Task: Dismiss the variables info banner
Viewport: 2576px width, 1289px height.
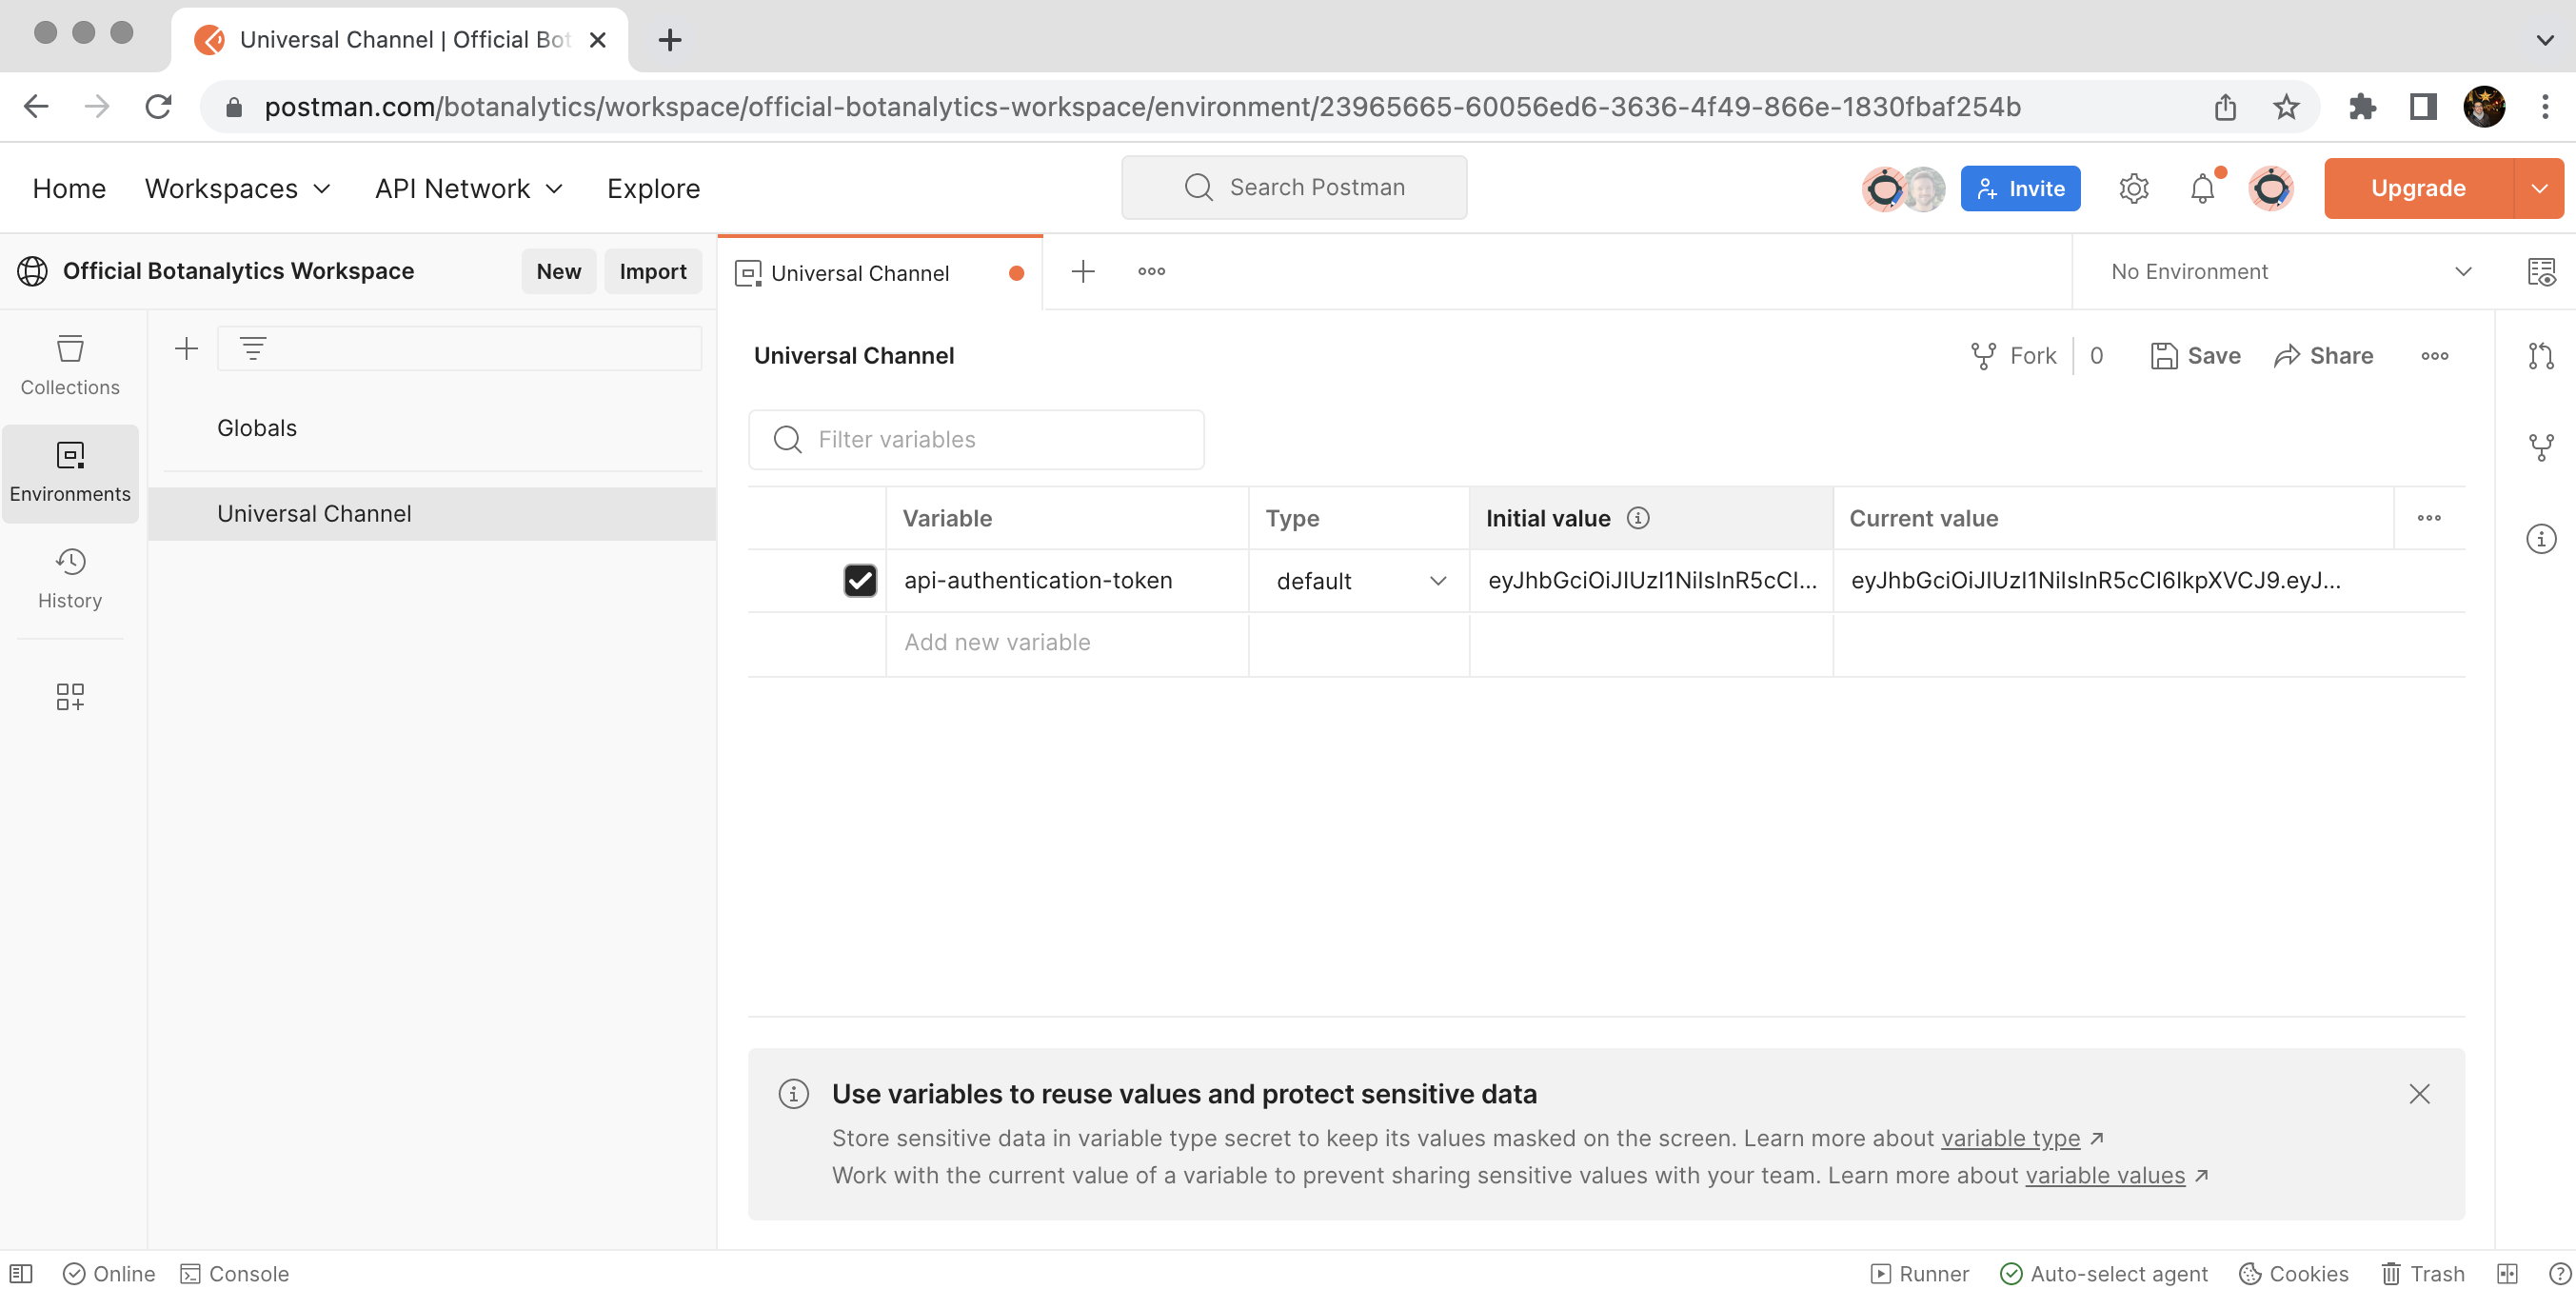Action: [2419, 1093]
